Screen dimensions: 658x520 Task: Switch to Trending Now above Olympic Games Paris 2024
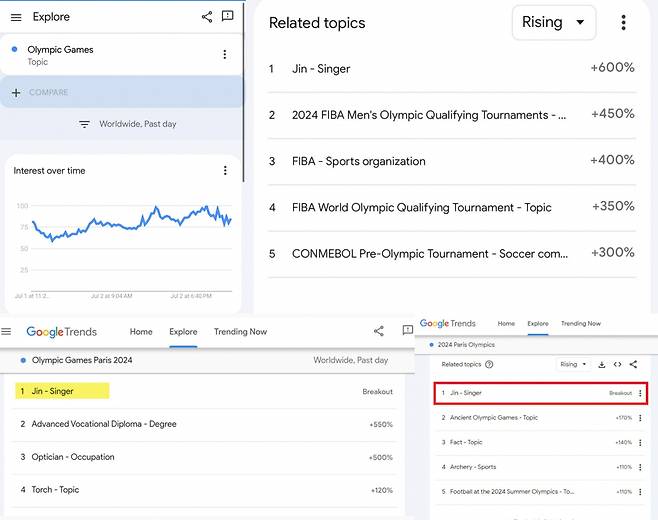point(240,332)
